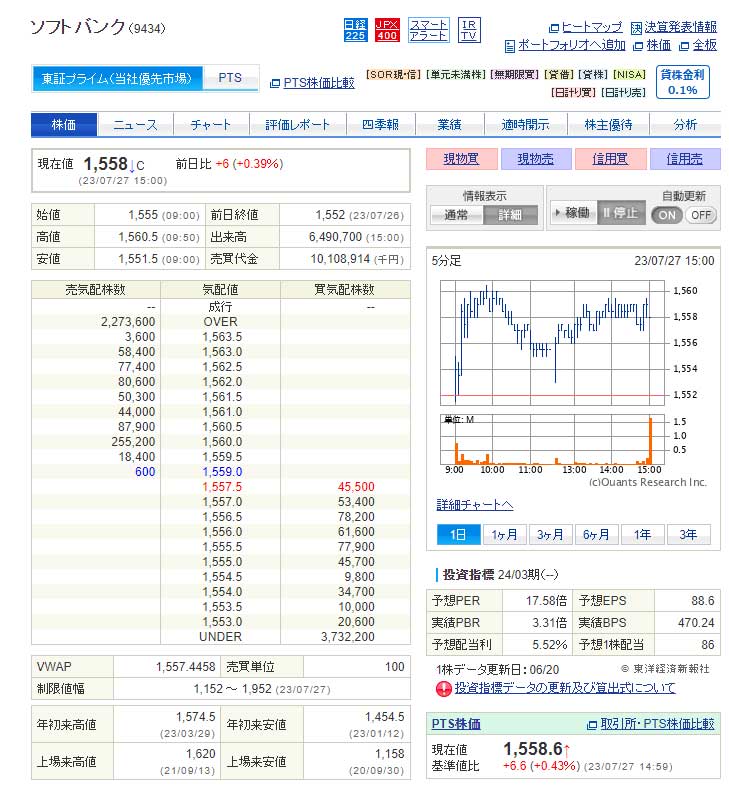This screenshot has height=792, width=729.
Task: Click the 信用買 button
Action: (x=610, y=159)
